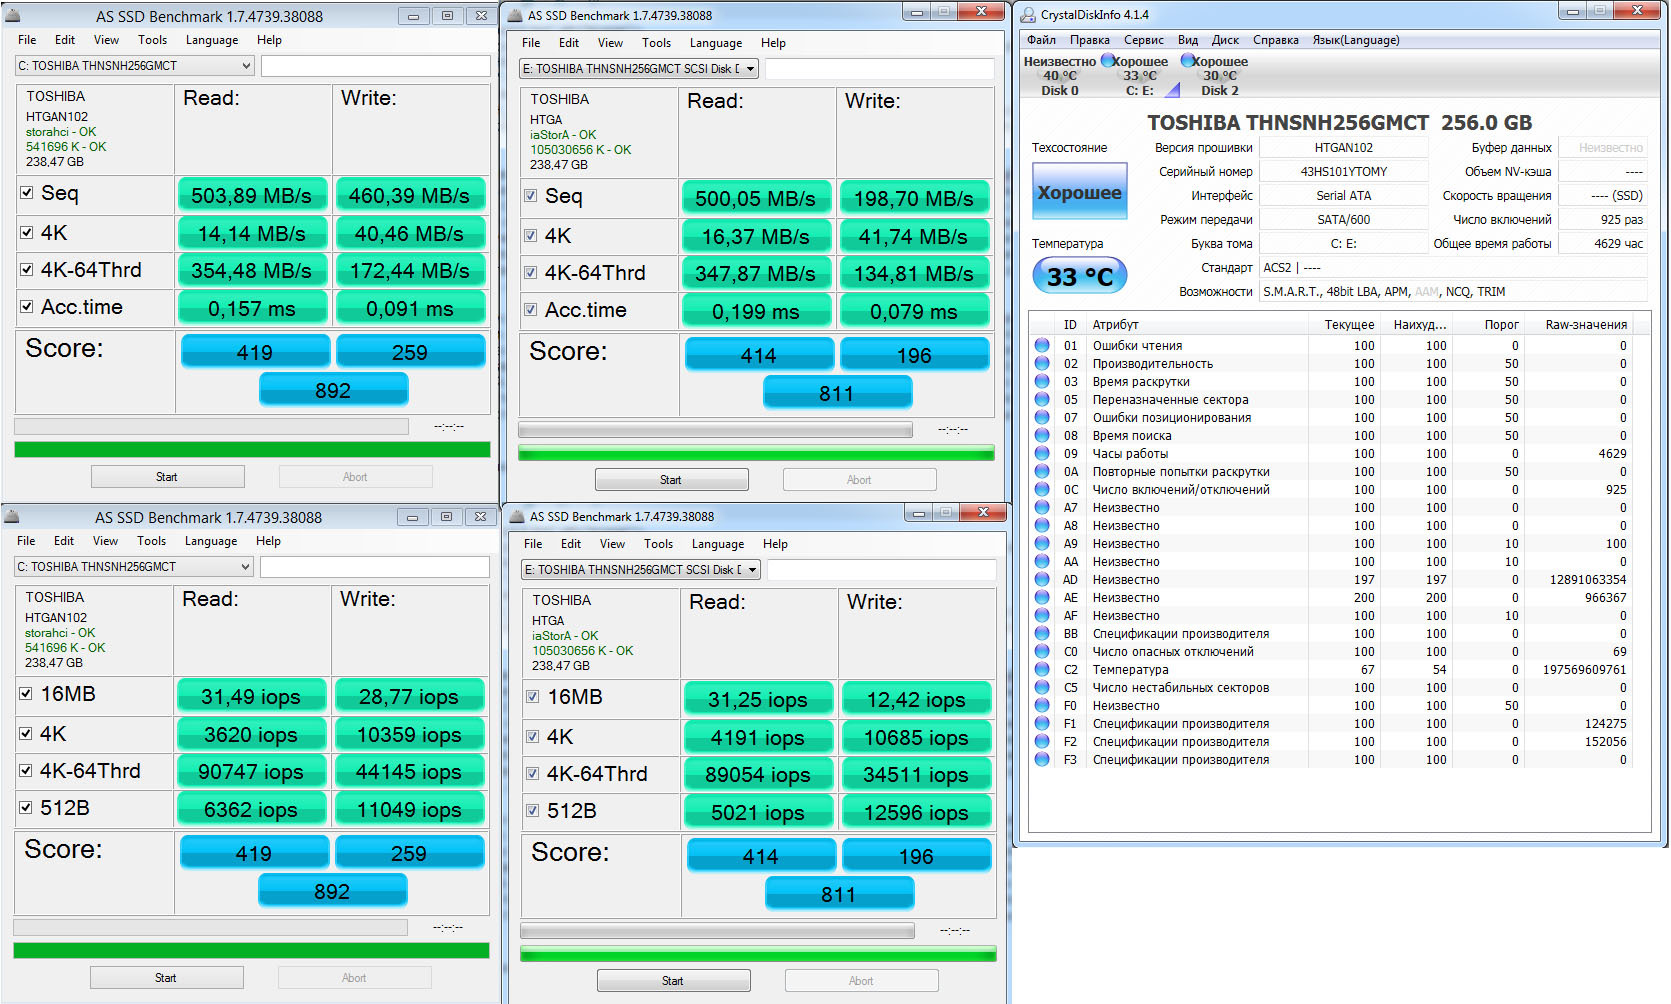This screenshot has height=1004, width=1671.
Task: Toggle the 16MB checkbox in the C: drive iops window
Action: click(26, 693)
